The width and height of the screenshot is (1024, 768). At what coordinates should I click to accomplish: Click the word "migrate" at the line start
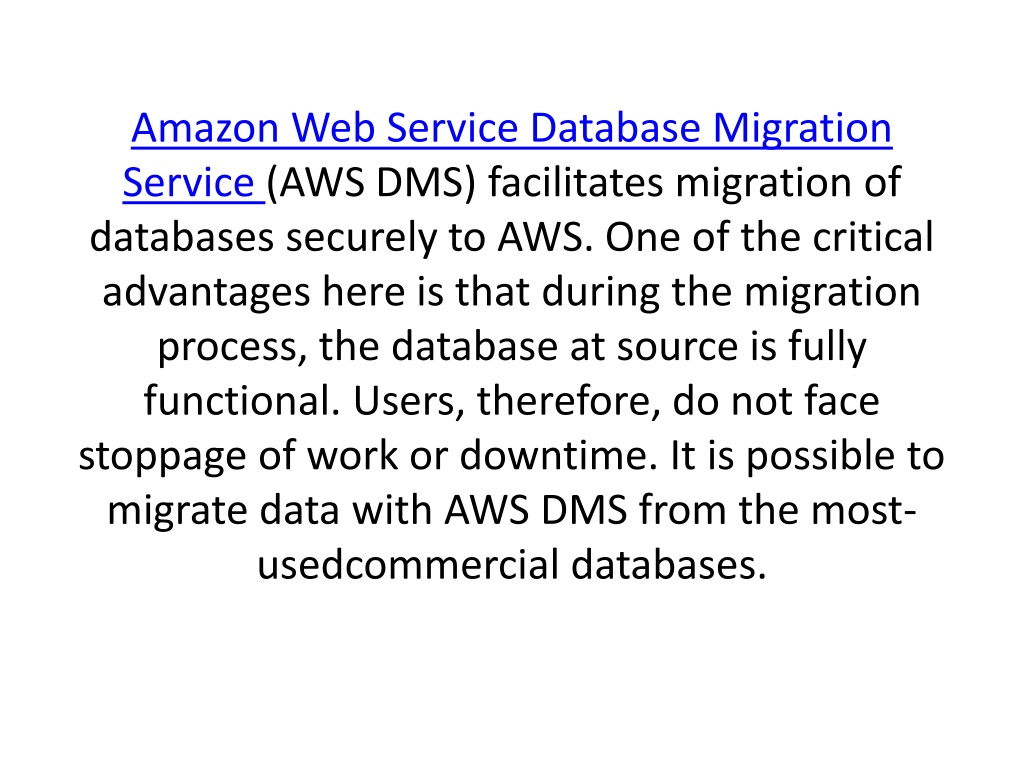[x=177, y=512]
